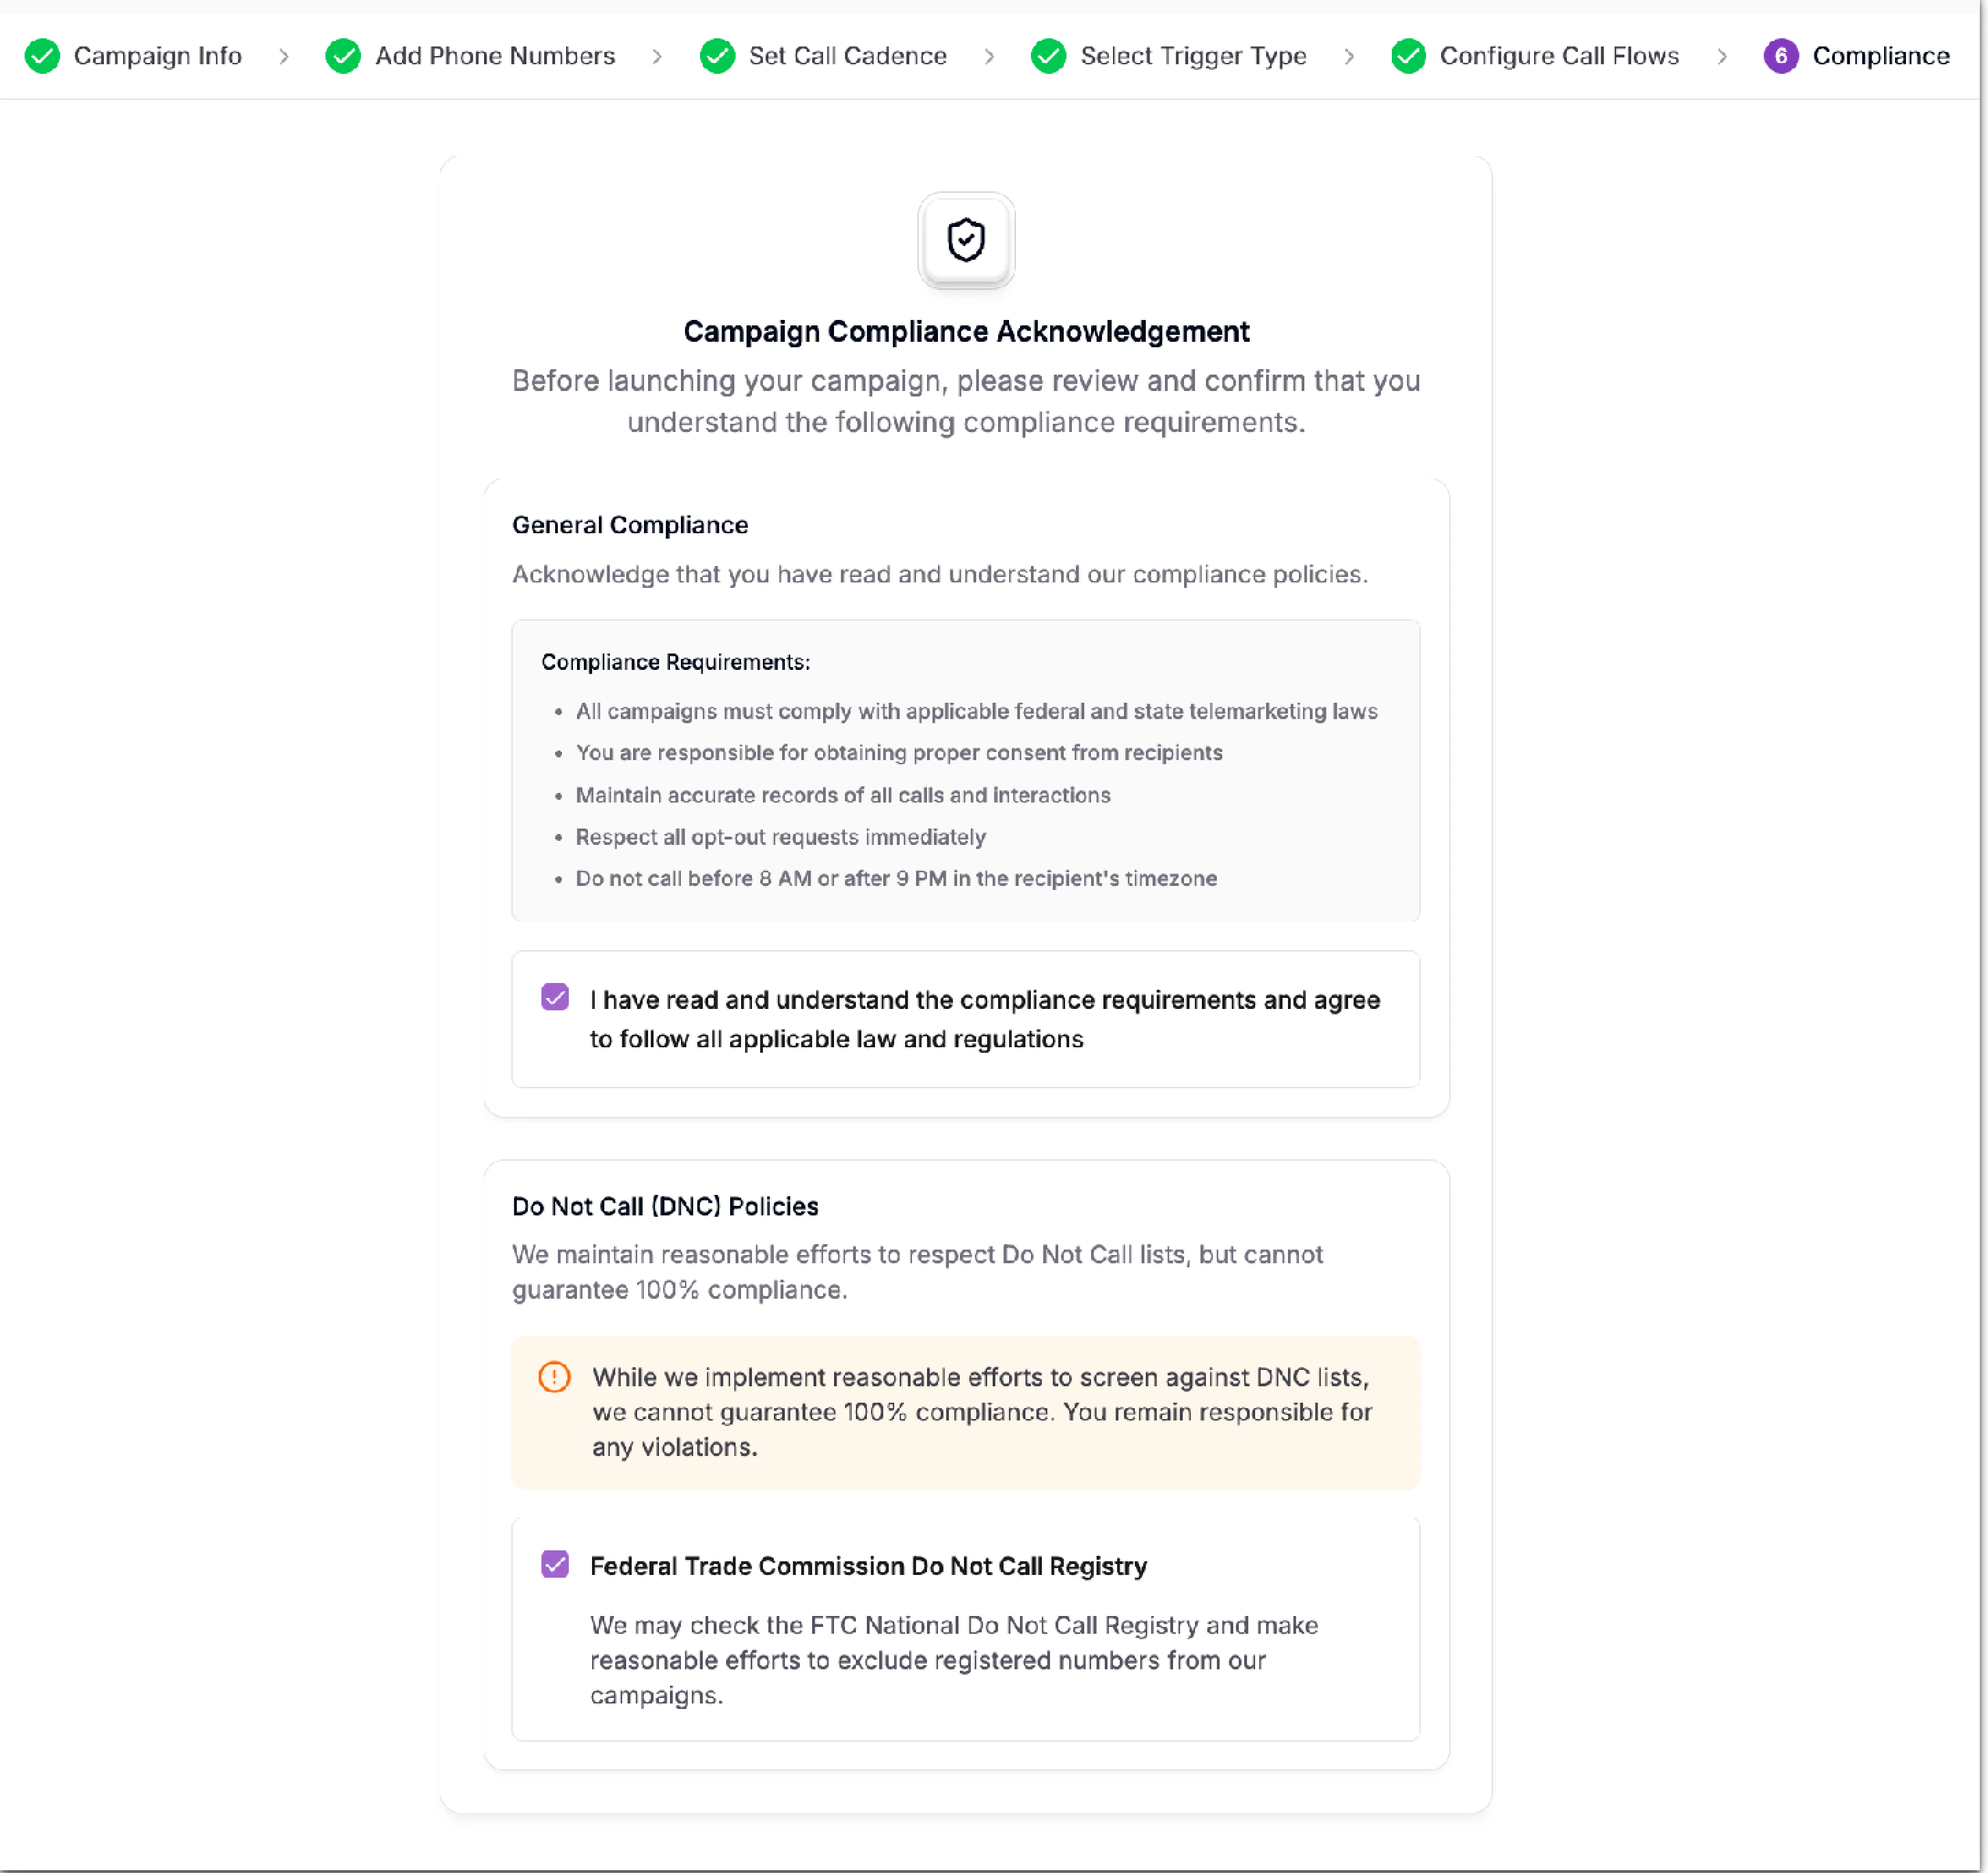Click the shield compliance icon above the heading
Image resolution: width=1988 pixels, height=1873 pixels.
pyautogui.click(x=965, y=240)
